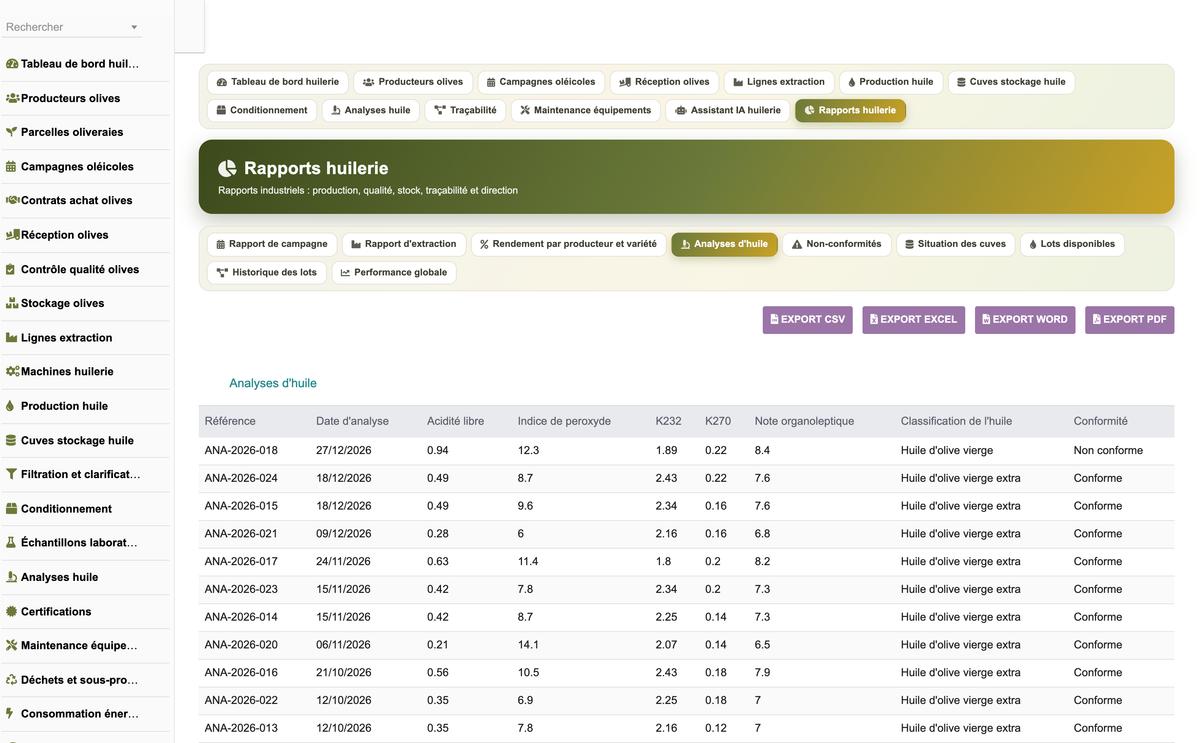The height and width of the screenshot is (743, 1200).
Task: Click Production huile droplet icon in sidebar
Action: 12,406
